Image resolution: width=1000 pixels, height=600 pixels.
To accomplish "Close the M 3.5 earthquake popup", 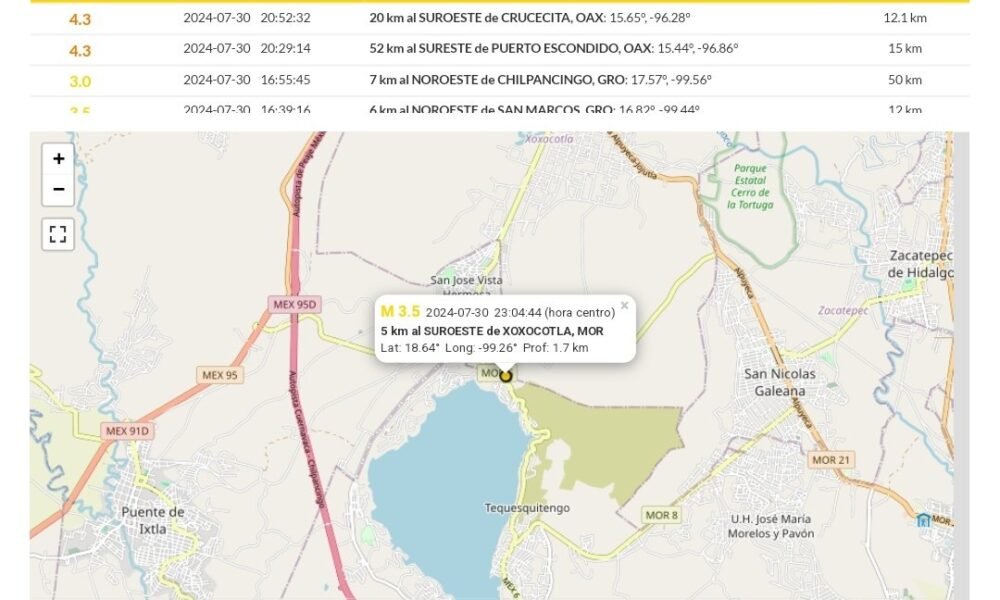I will tap(624, 305).
